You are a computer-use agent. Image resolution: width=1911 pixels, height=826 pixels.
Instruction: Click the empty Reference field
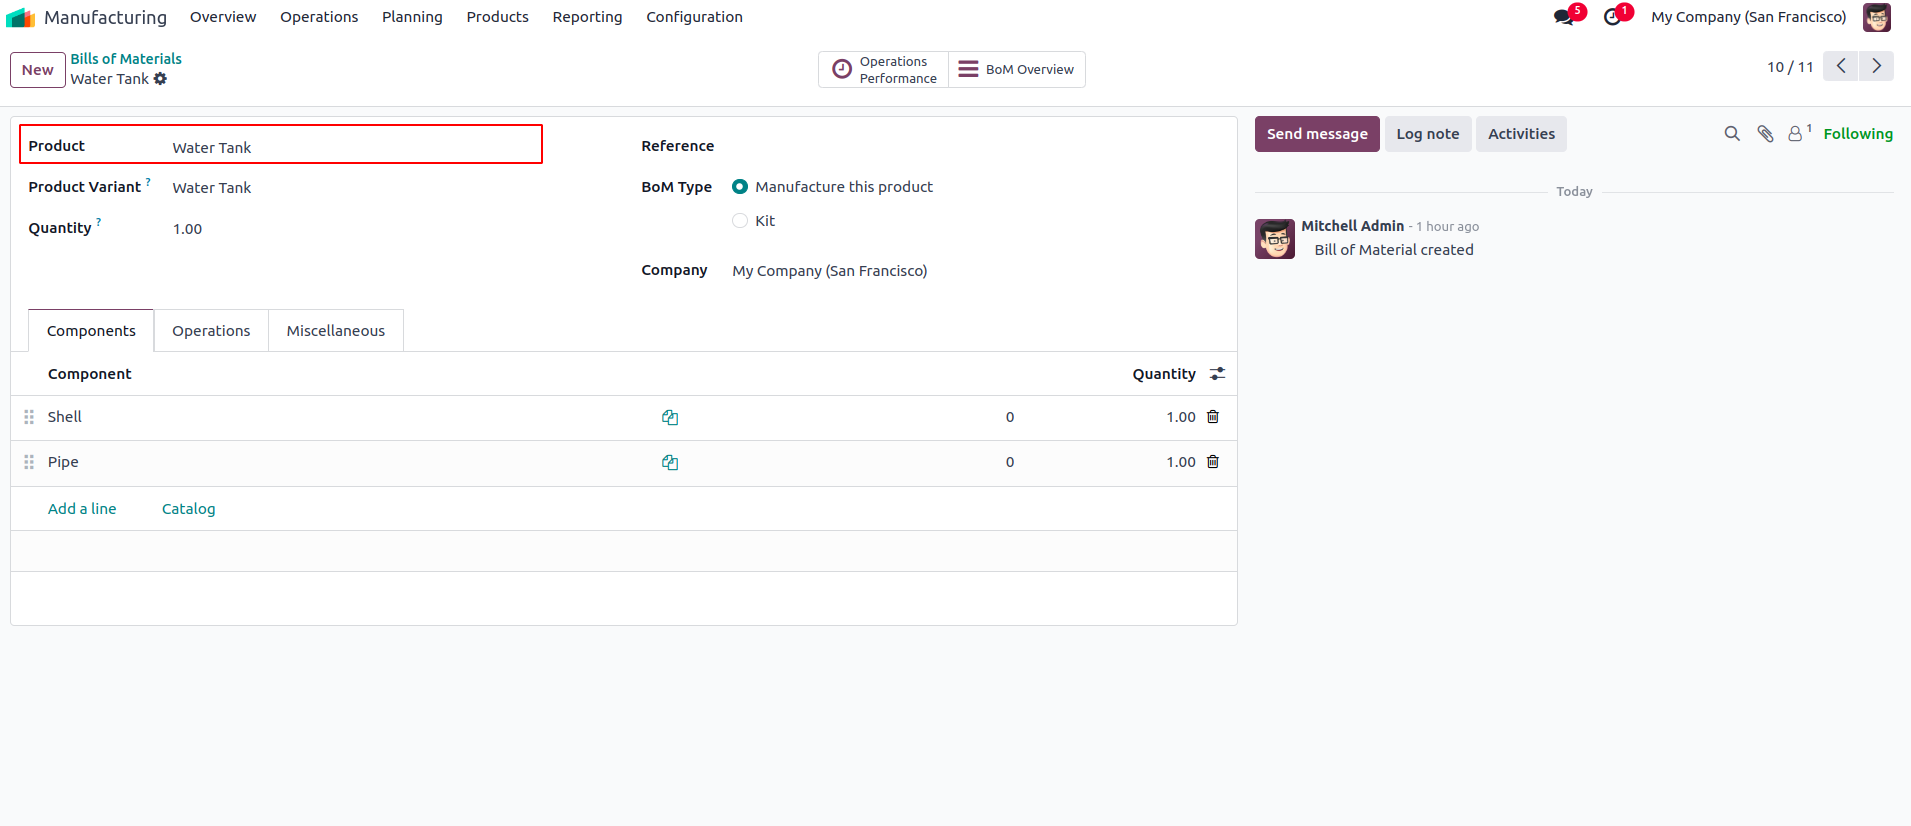(975, 147)
